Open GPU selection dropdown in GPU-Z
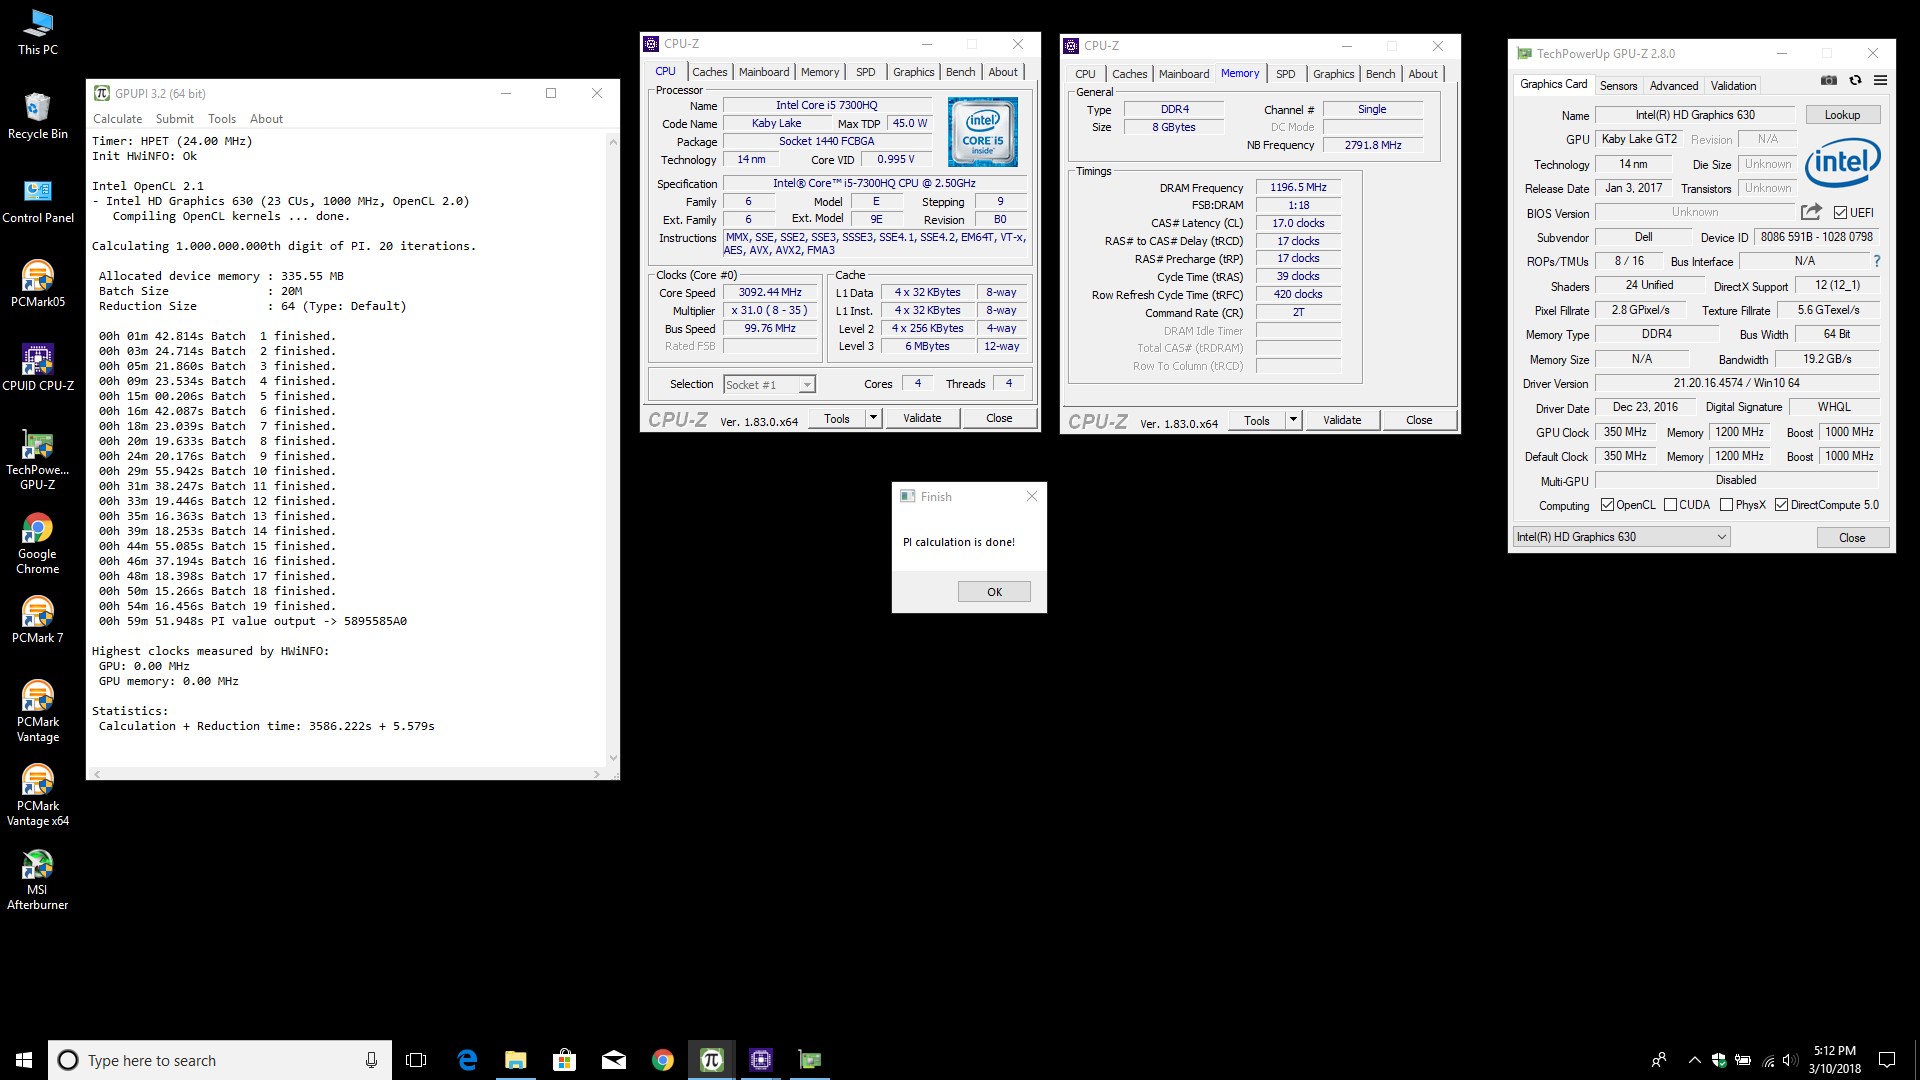 1621,537
